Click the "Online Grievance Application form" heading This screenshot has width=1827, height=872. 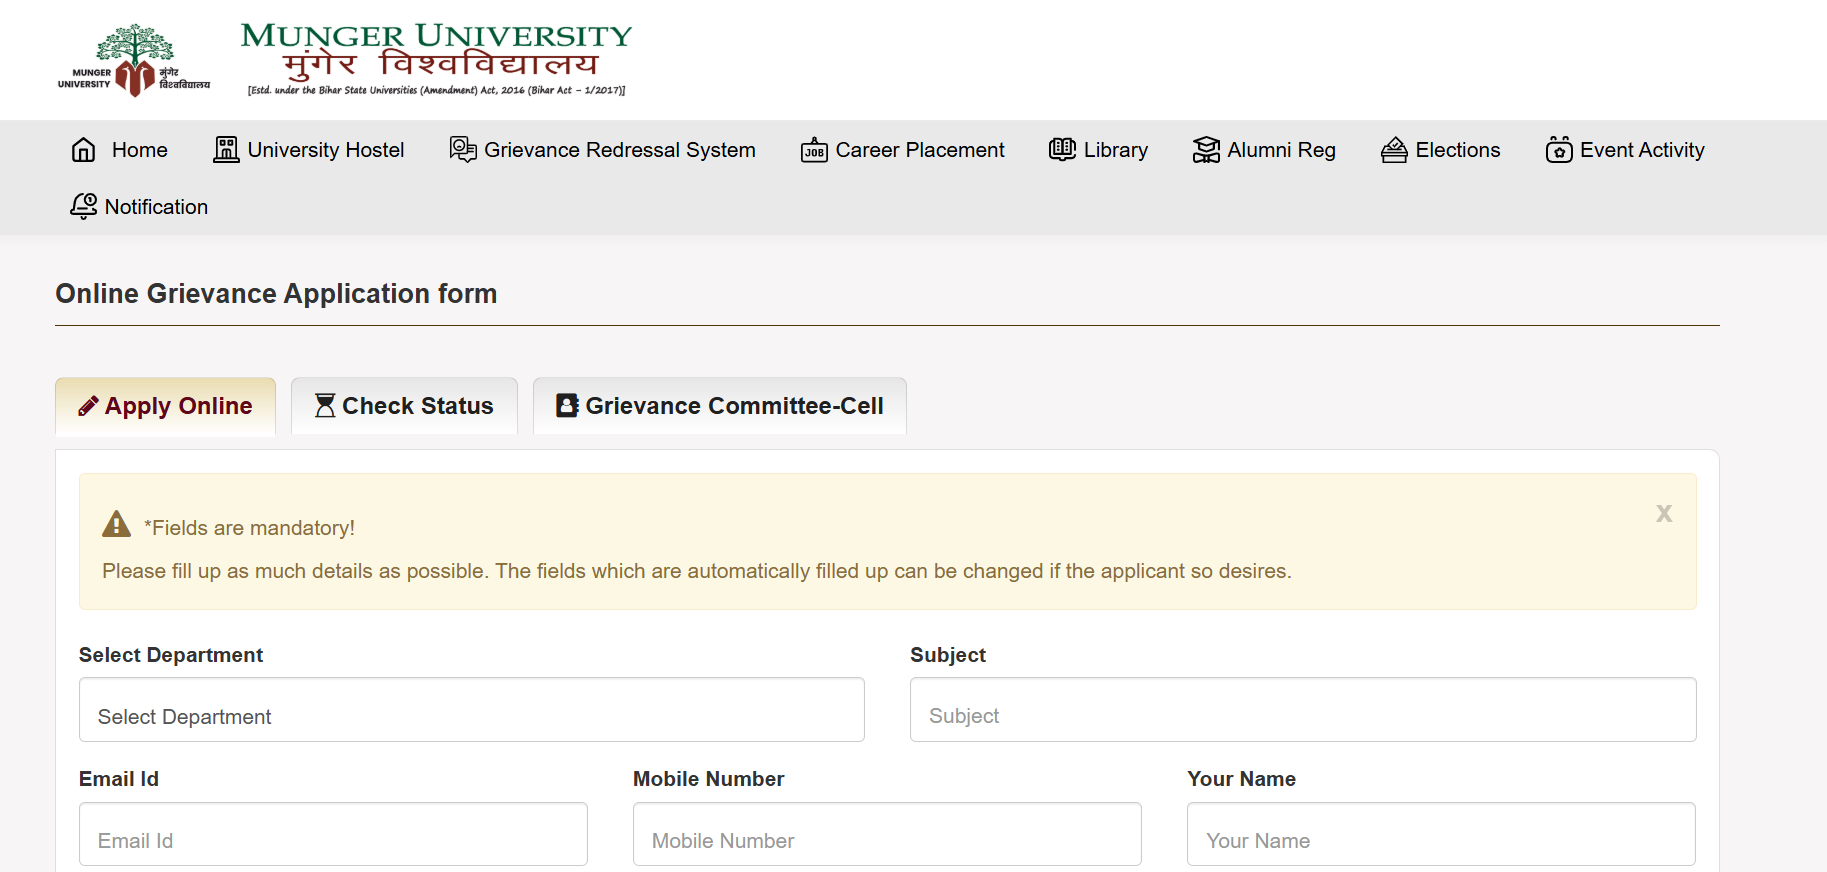pos(276,293)
